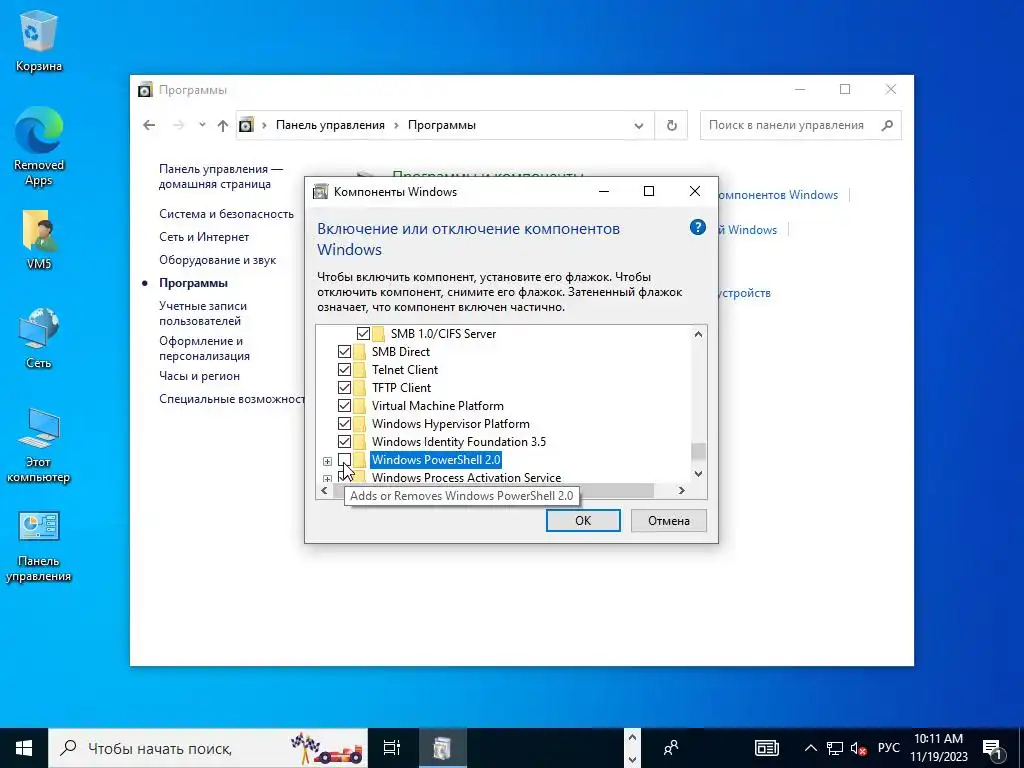Uncheck SMB 1.0/CIFS Server checkbox
1024x768 pixels.
[363, 334]
